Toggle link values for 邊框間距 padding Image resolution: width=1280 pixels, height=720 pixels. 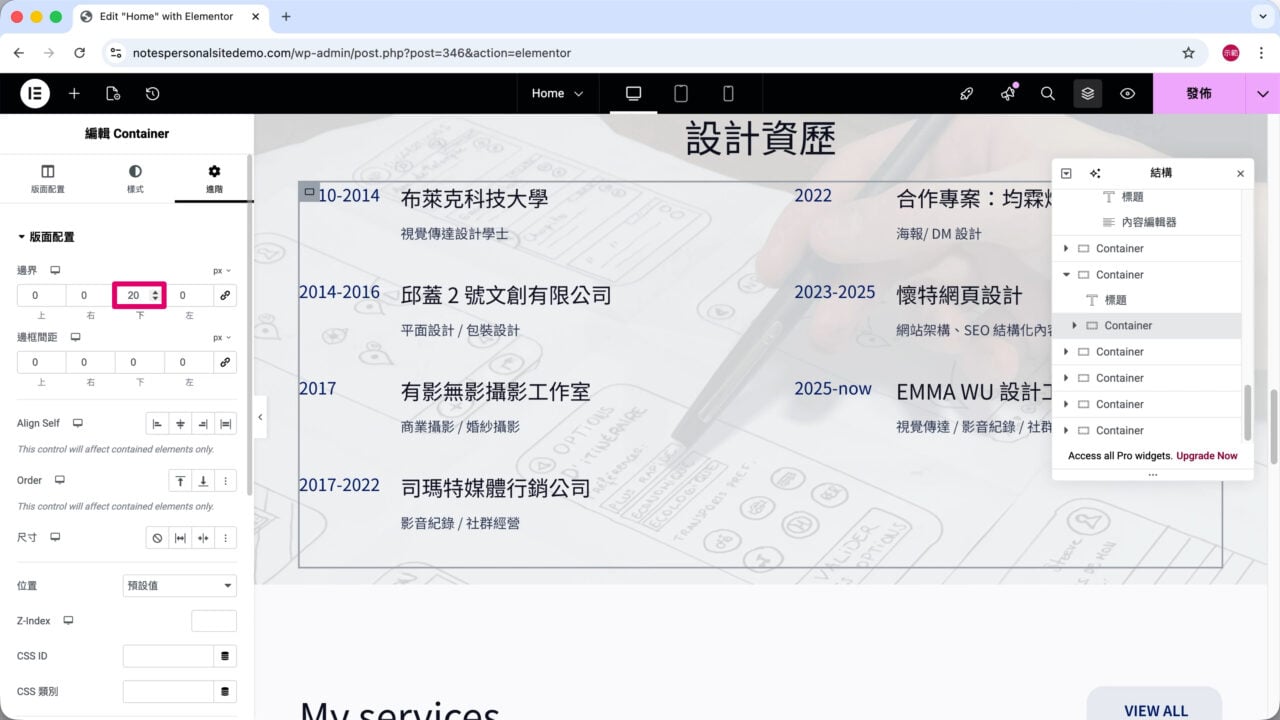225,362
